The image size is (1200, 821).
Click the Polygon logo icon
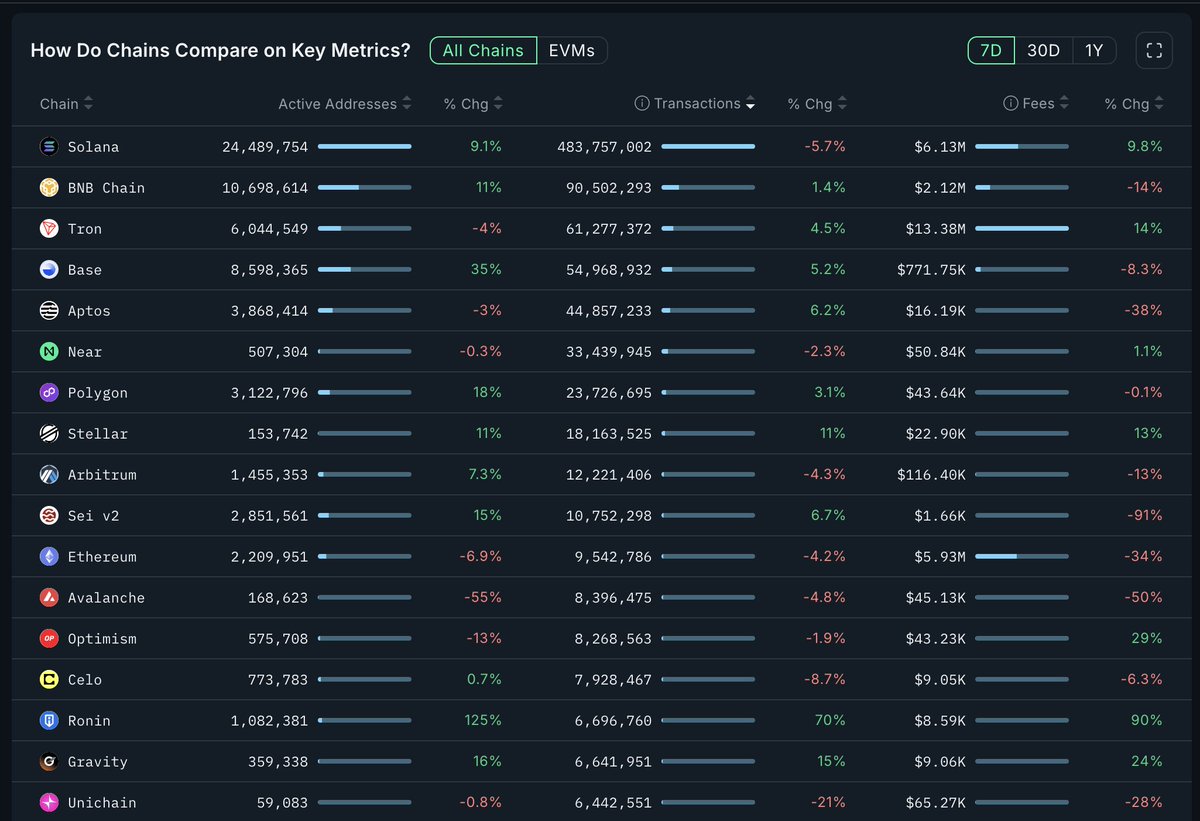49,392
